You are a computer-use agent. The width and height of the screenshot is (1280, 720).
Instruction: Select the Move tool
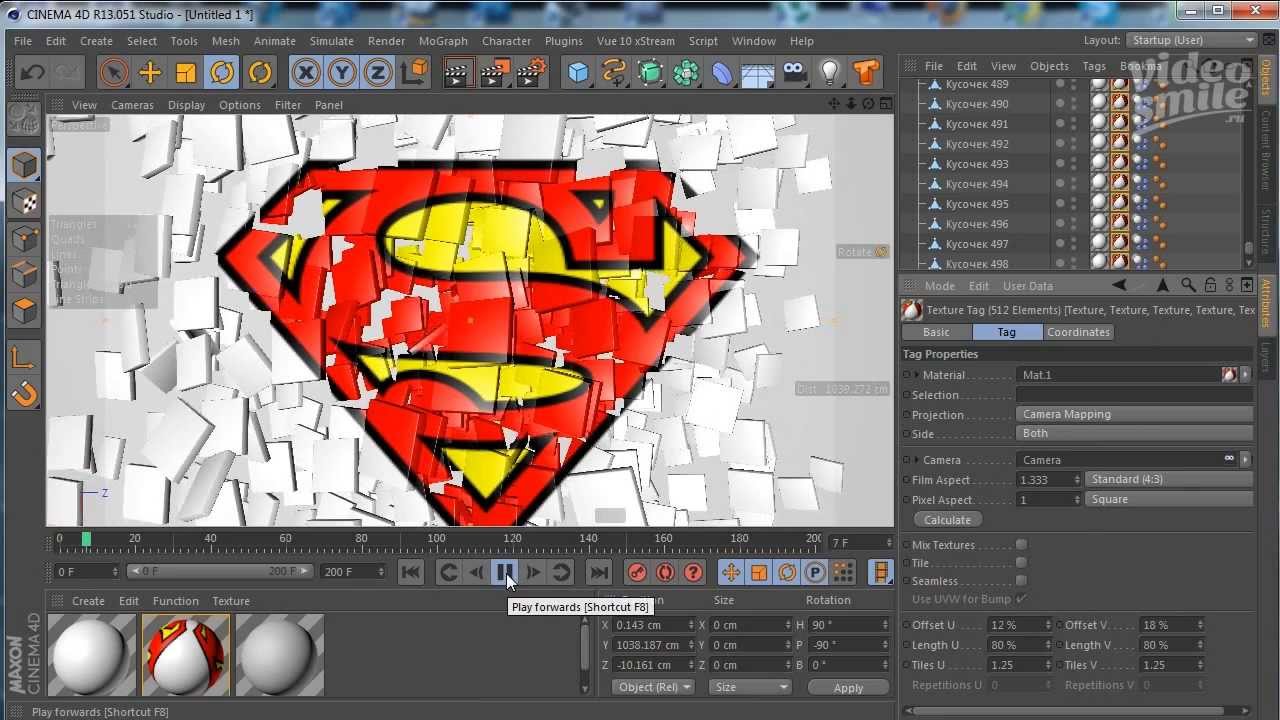pyautogui.click(x=150, y=72)
